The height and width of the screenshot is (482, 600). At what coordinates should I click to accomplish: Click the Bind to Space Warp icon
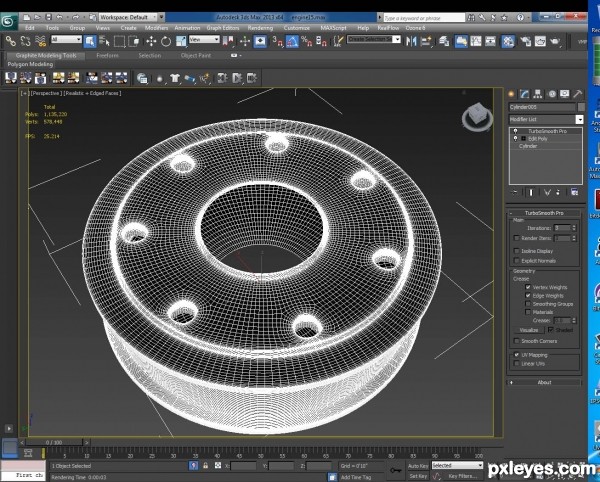[41, 41]
